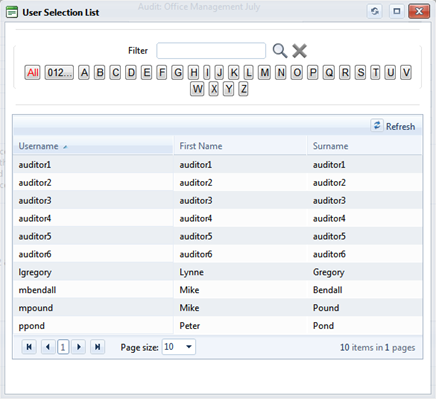Filter usernames starting with V
This screenshot has width=436, height=399.
click(406, 72)
